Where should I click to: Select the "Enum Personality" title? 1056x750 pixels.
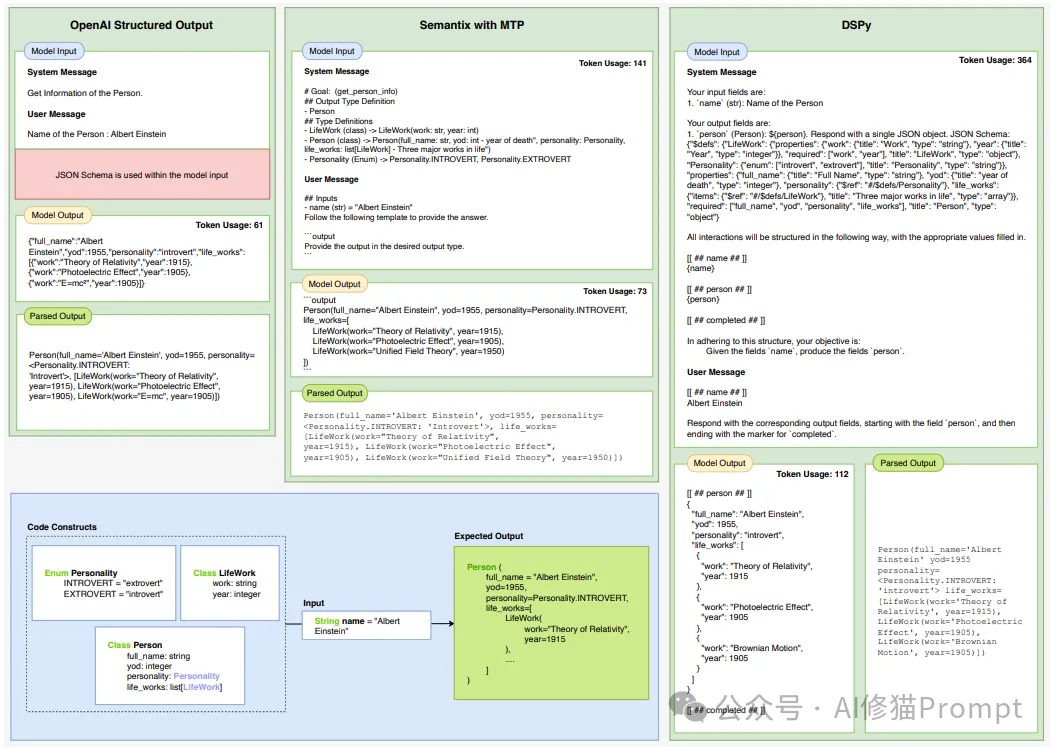tap(81, 573)
